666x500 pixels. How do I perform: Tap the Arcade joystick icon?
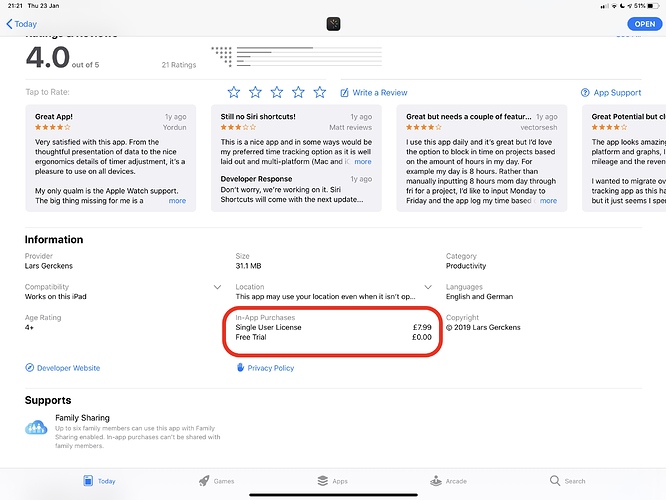(x=436, y=481)
